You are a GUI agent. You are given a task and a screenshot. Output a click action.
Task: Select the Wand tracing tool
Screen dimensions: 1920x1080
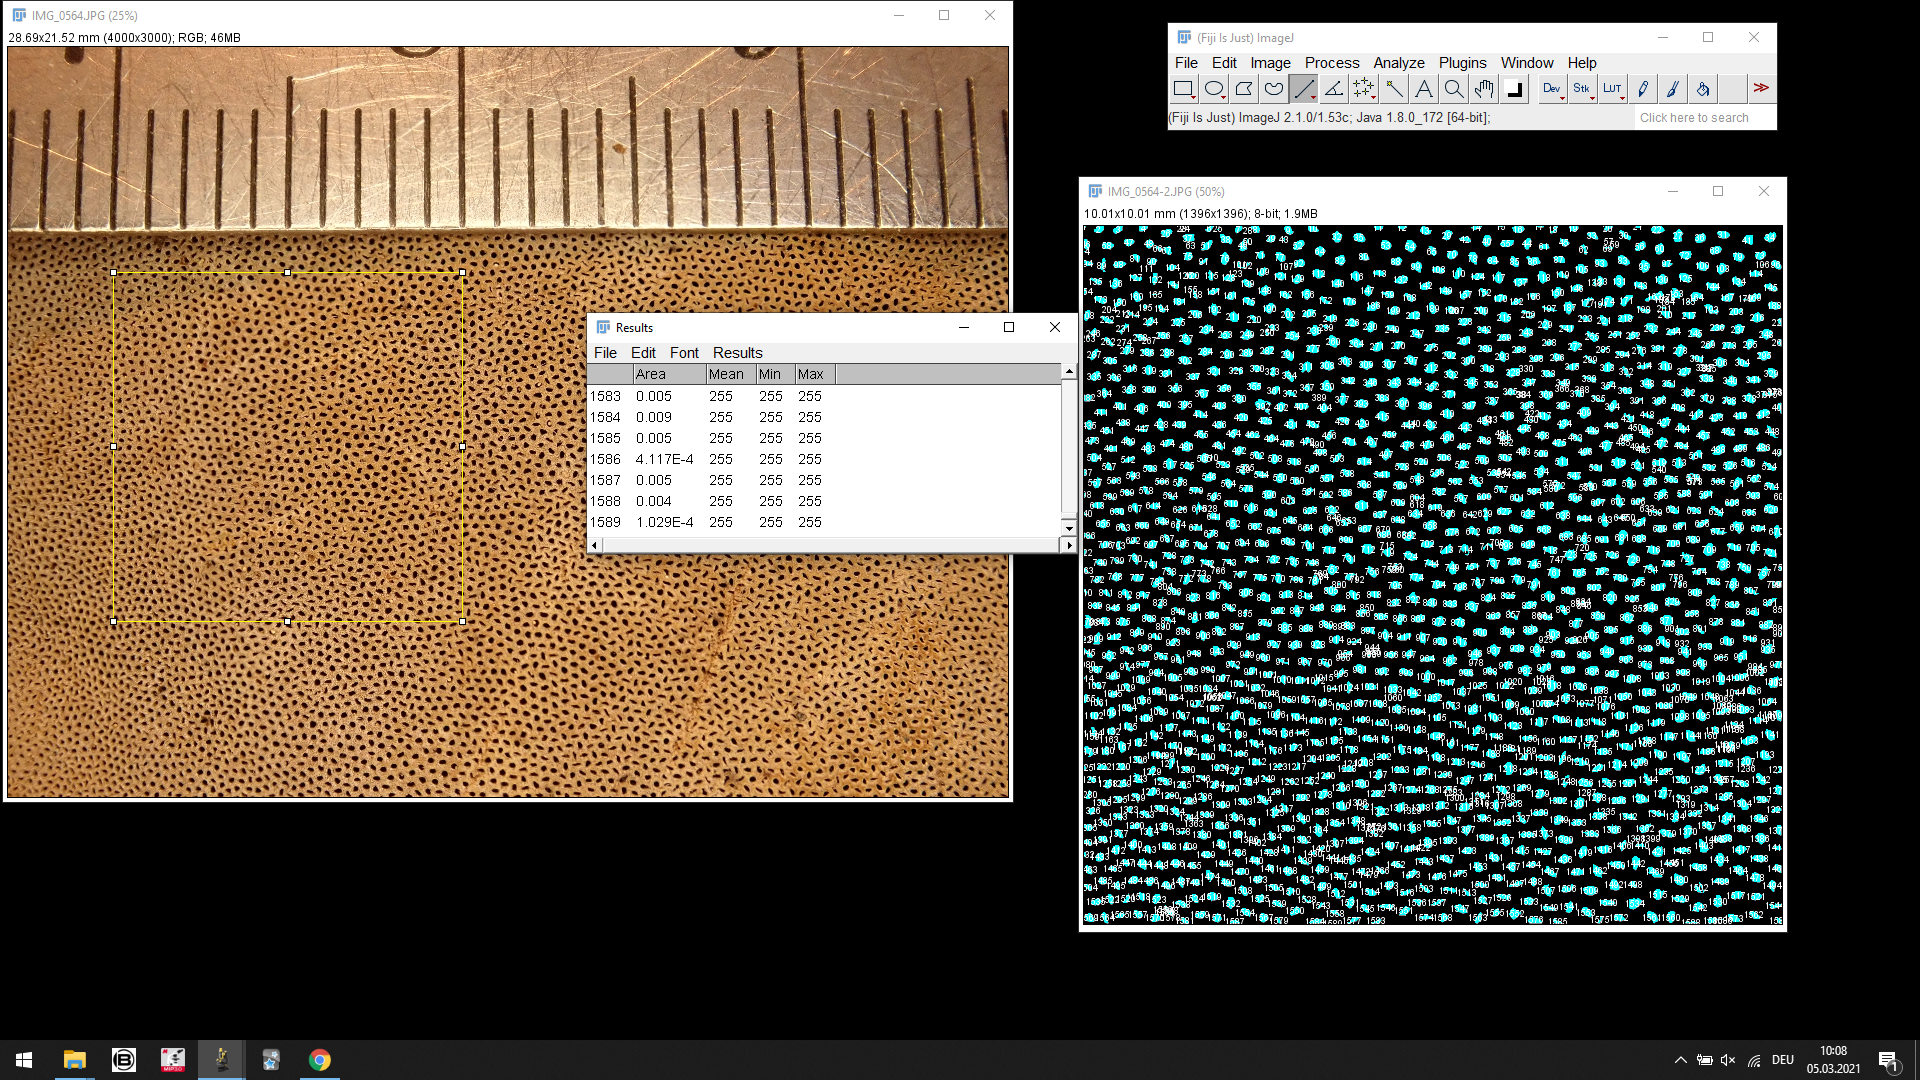[1394, 89]
